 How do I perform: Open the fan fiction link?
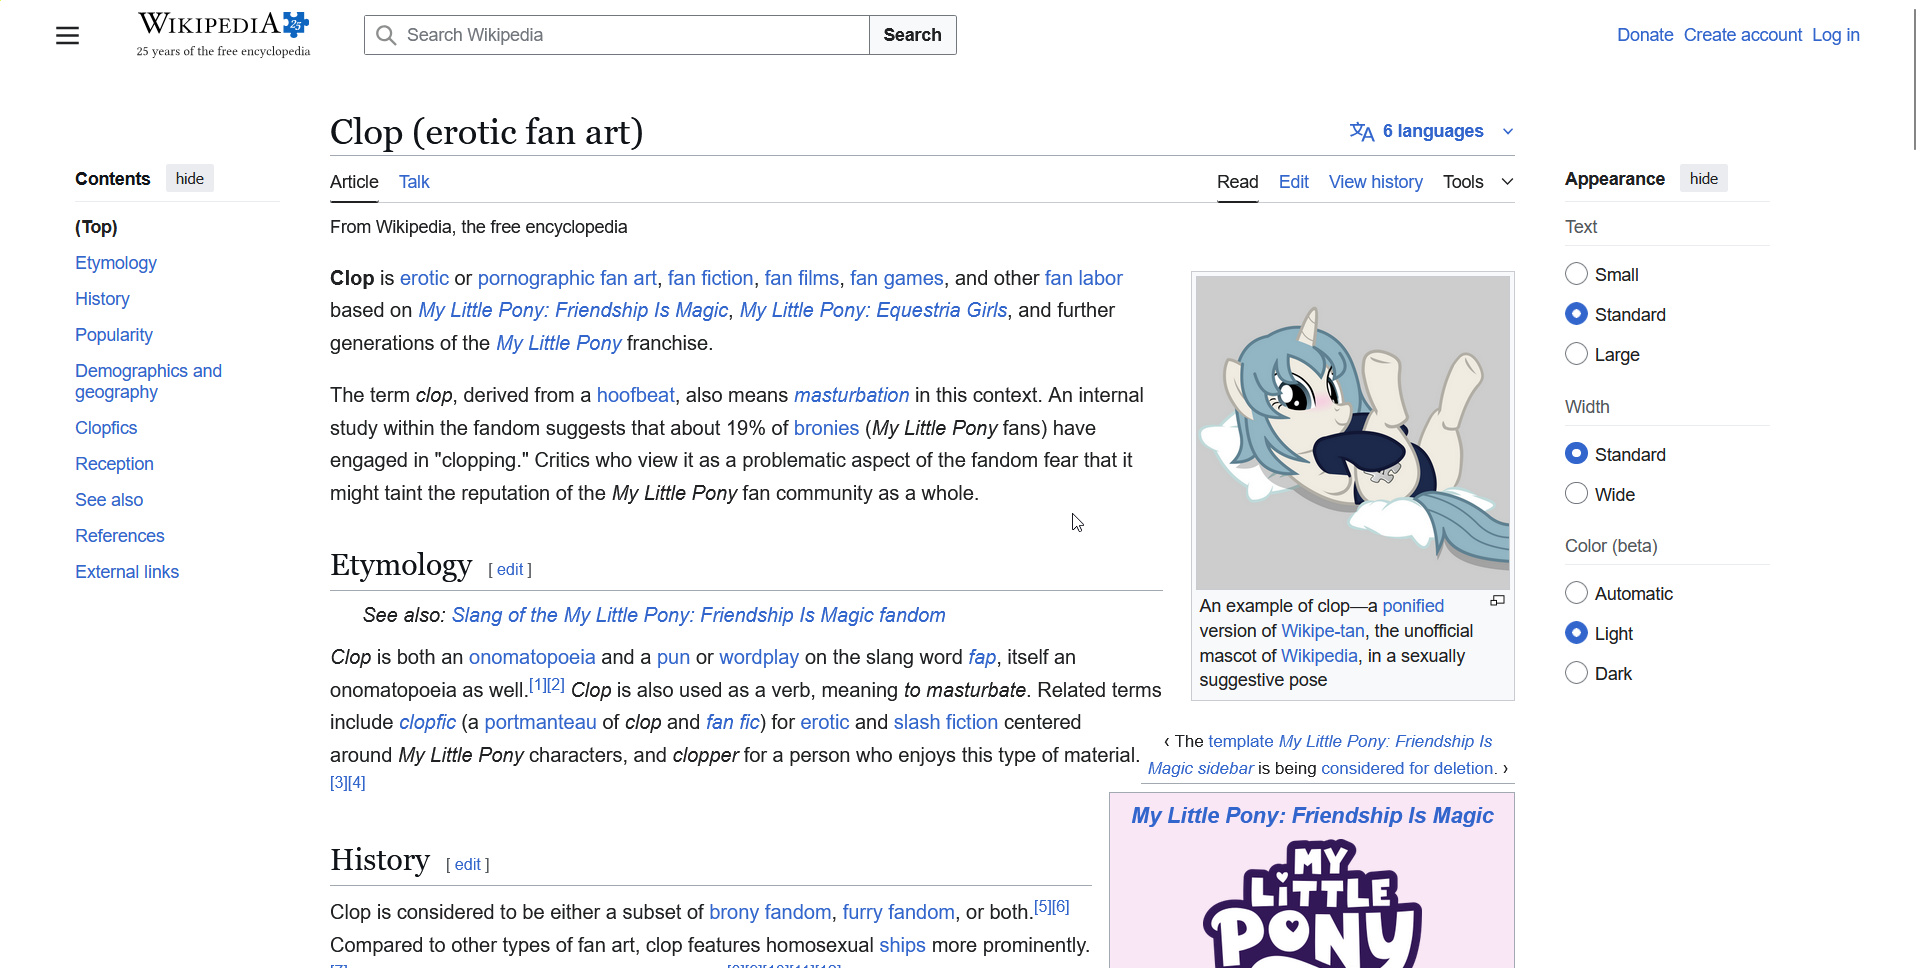(711, 278)
